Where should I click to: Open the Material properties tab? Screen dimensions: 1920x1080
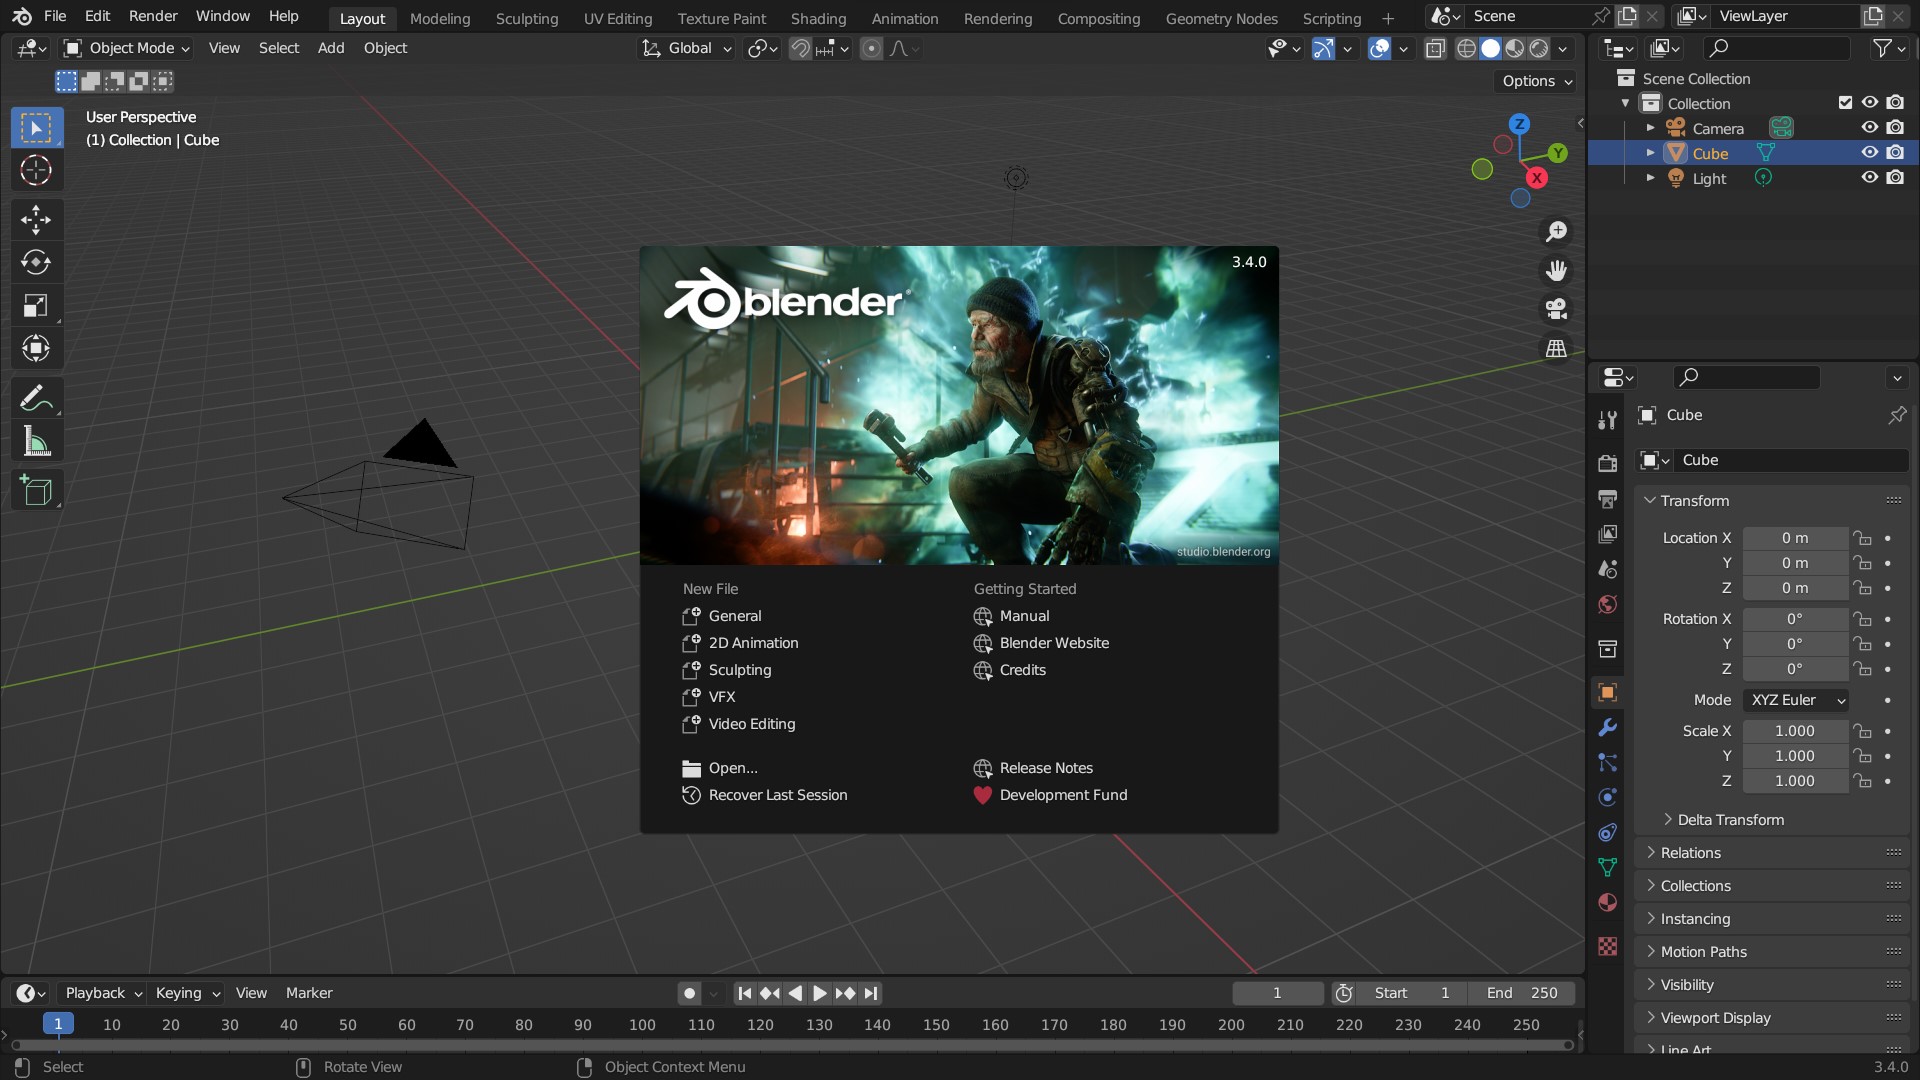point(1607,902)
